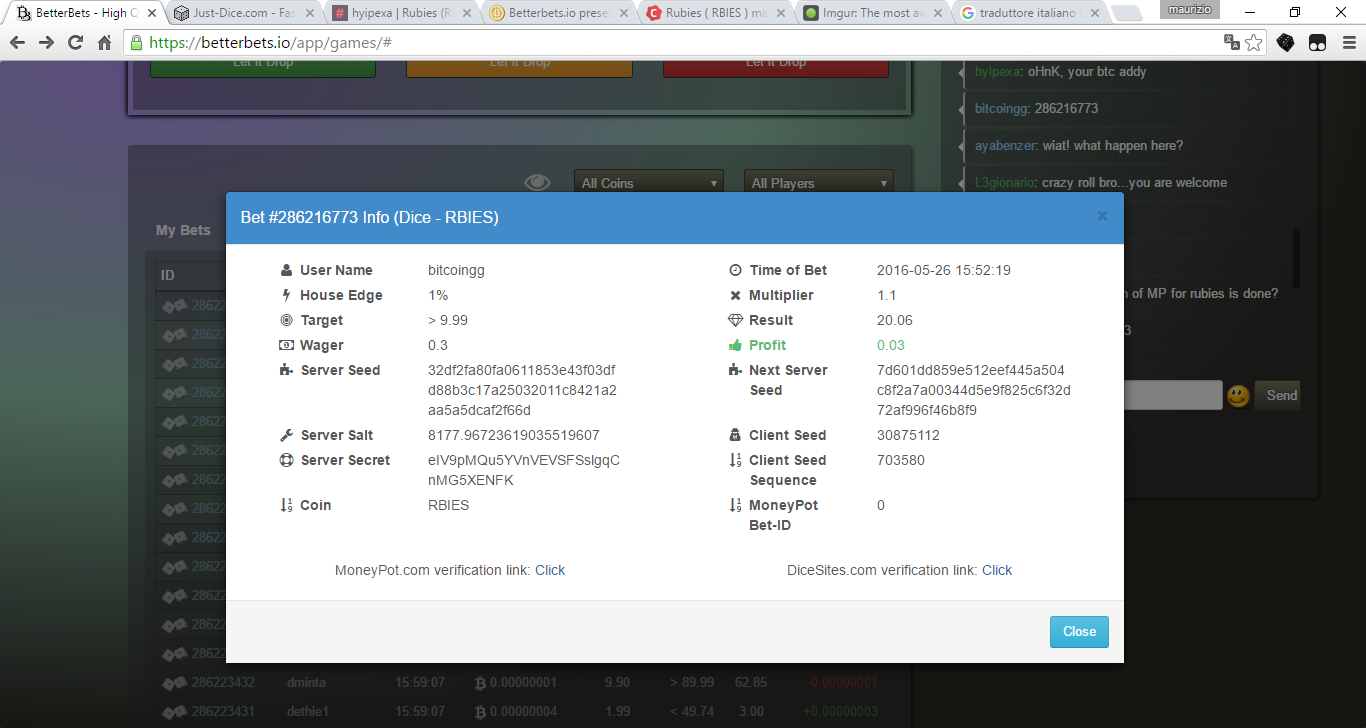The image size is (1366, 728).
Task: Reload the page with the refresh icon
Action: click(75, 43)
